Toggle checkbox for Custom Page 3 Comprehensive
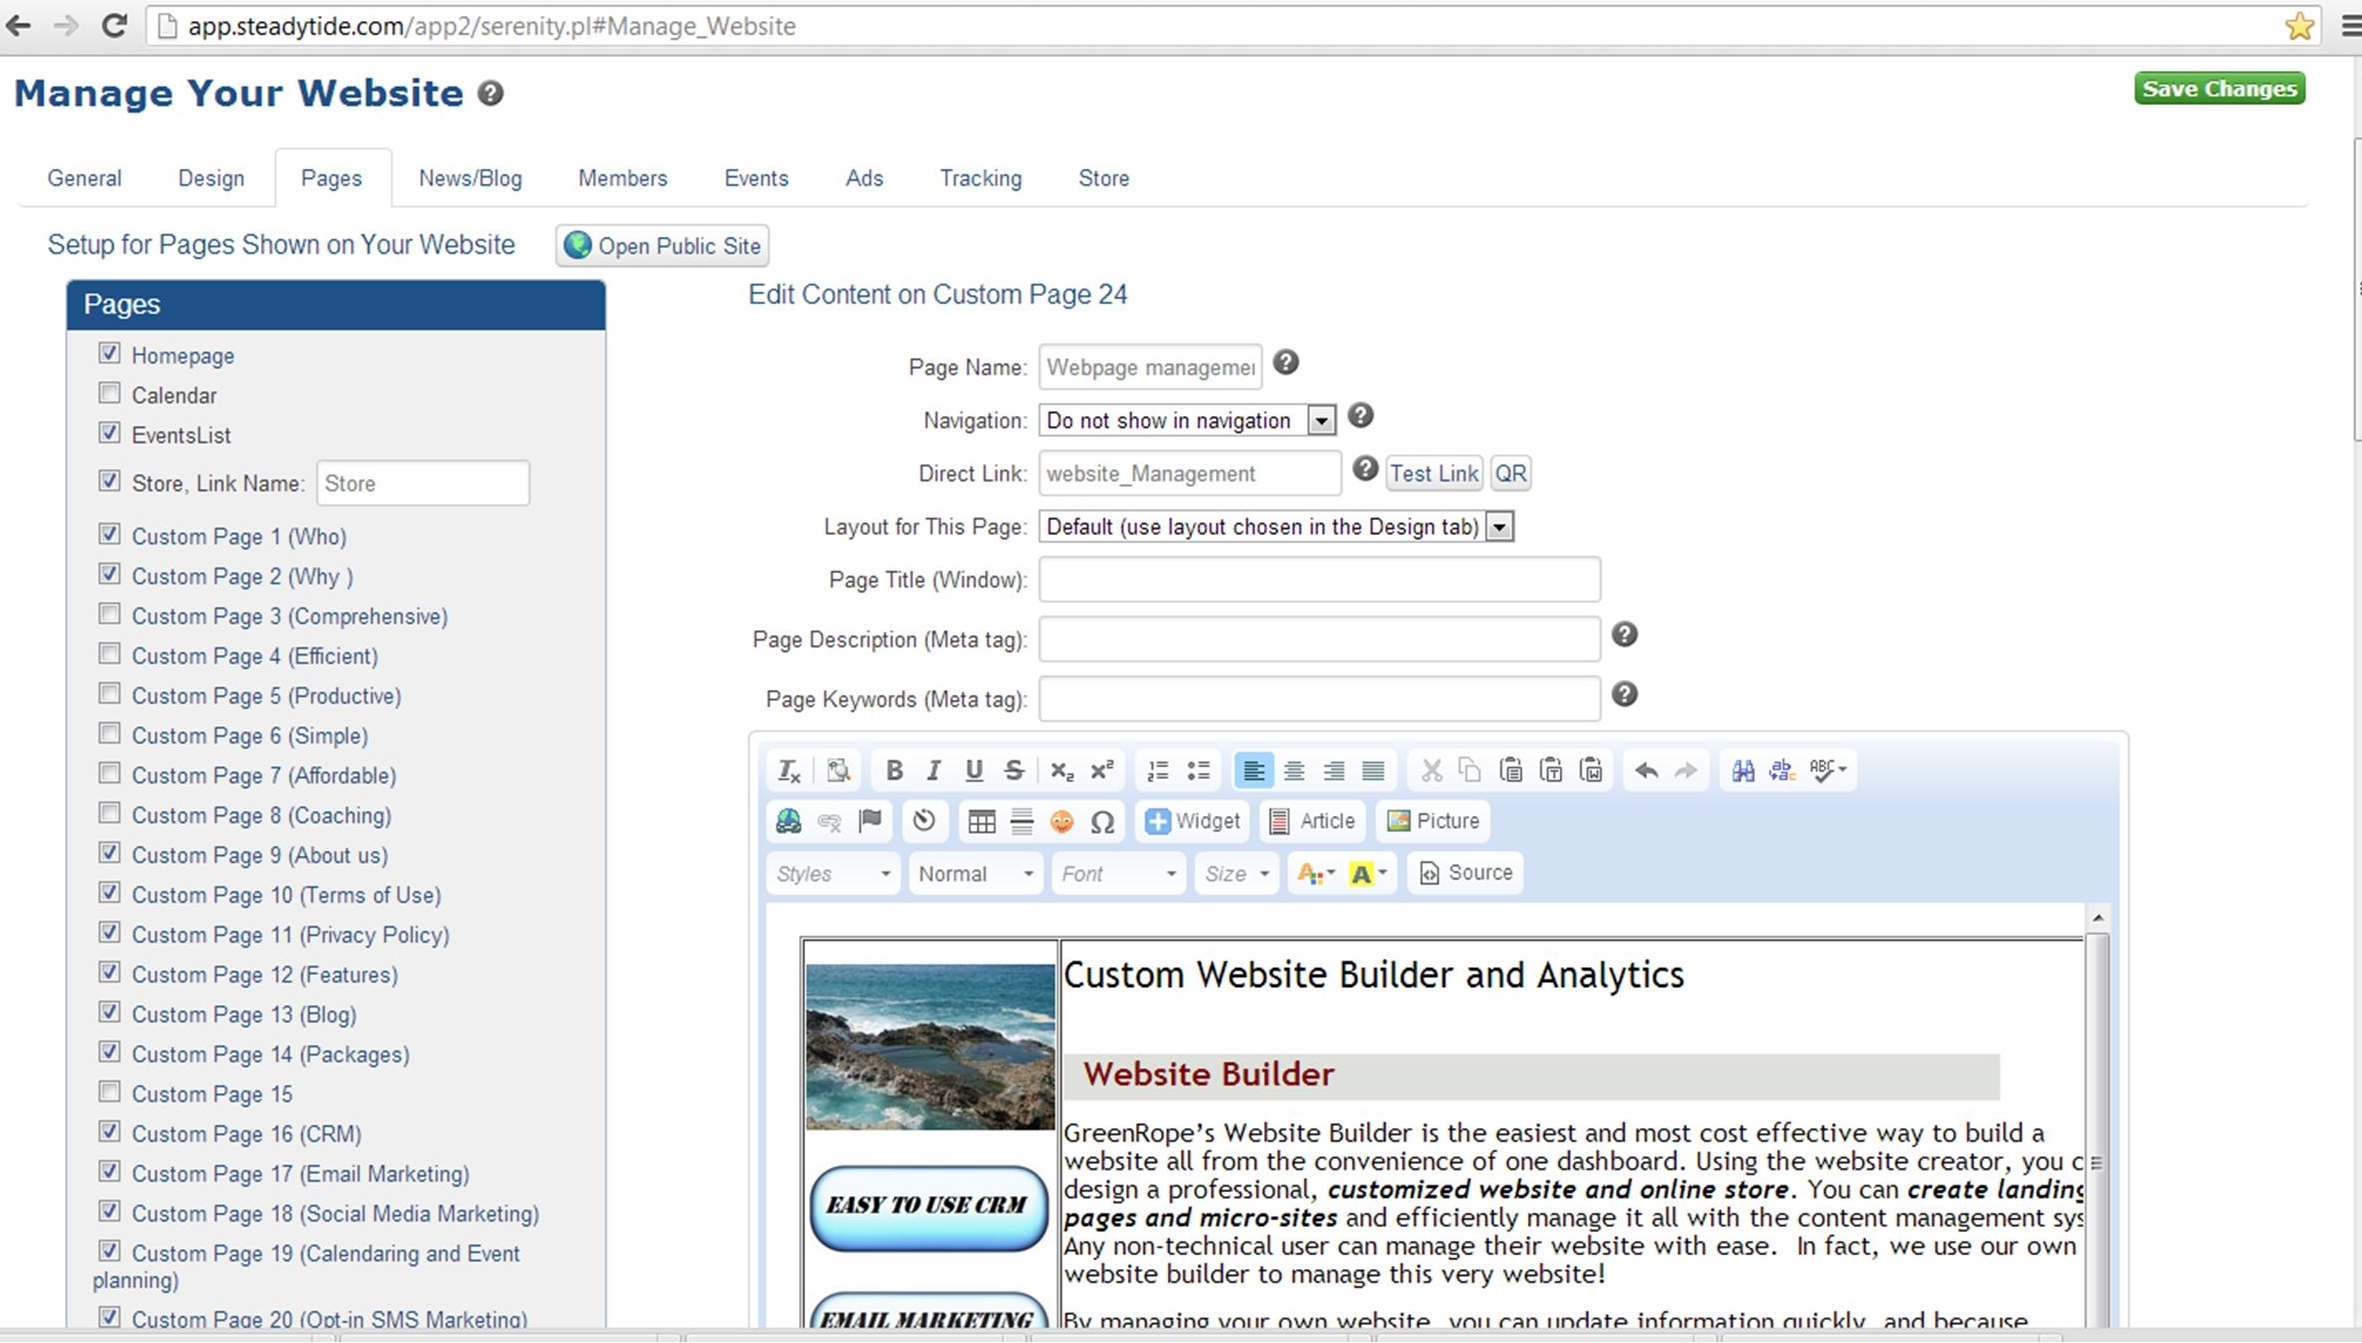Screen dimensions: 2362x1343 tap(109, 613)
